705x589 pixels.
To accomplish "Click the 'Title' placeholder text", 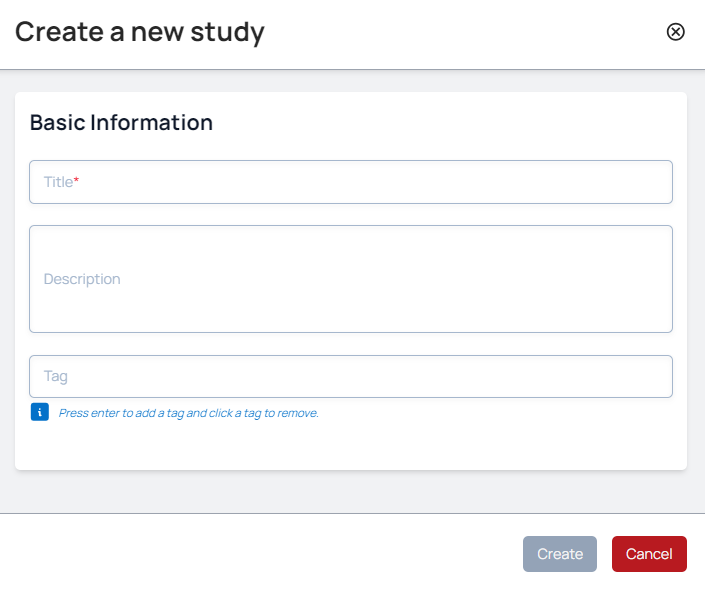I will coord(58,182).
